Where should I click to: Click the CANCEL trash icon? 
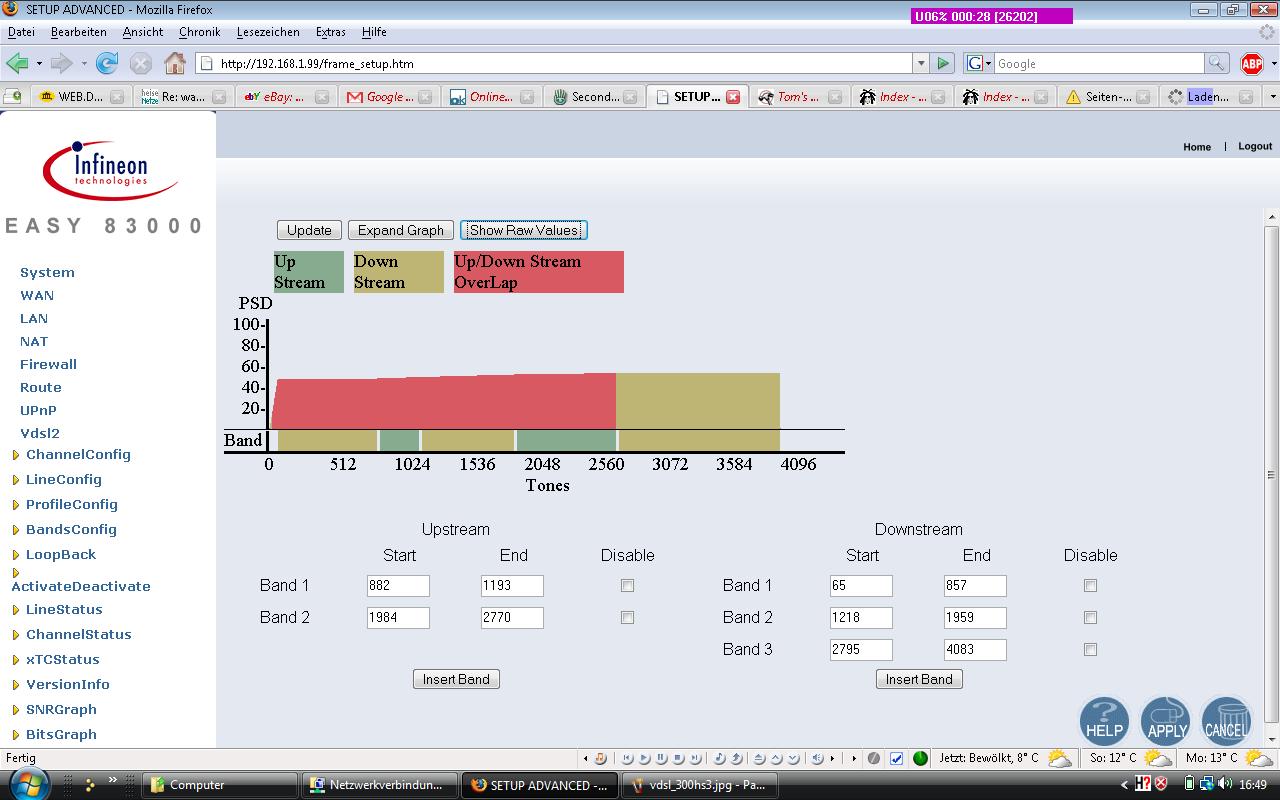tap(1226, 721)
